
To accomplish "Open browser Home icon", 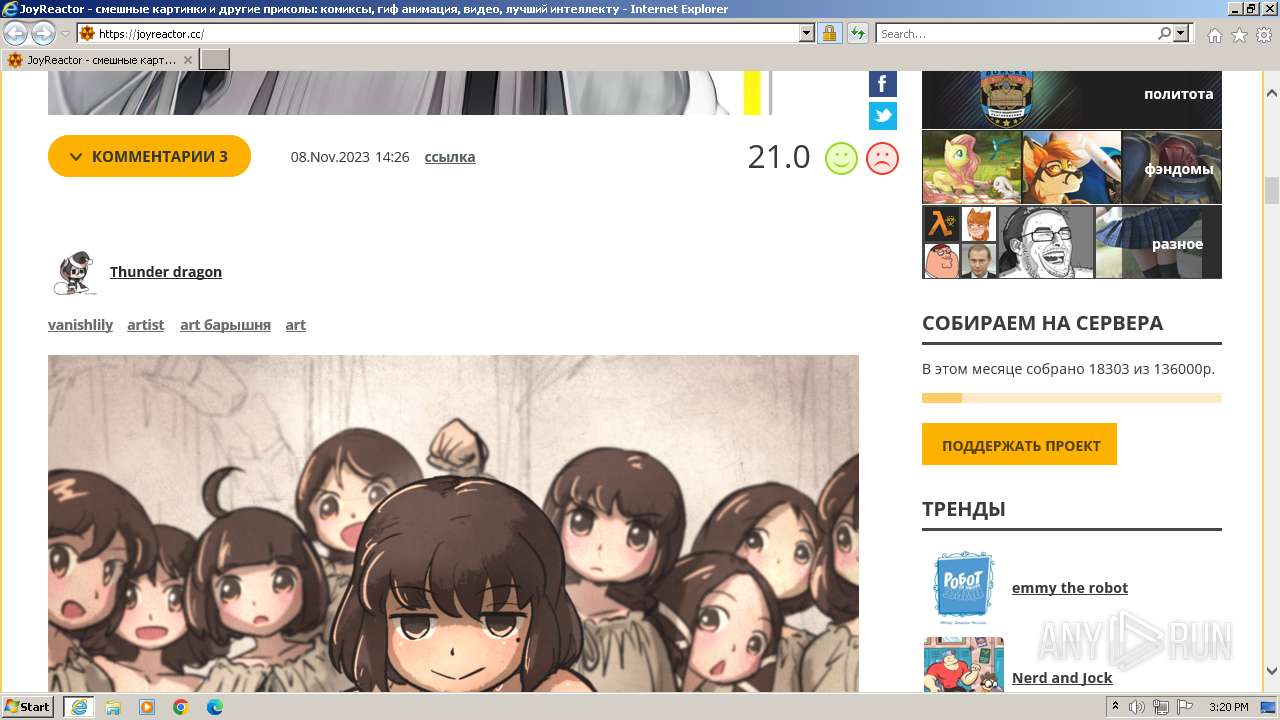I will (x=1214, y=35).
